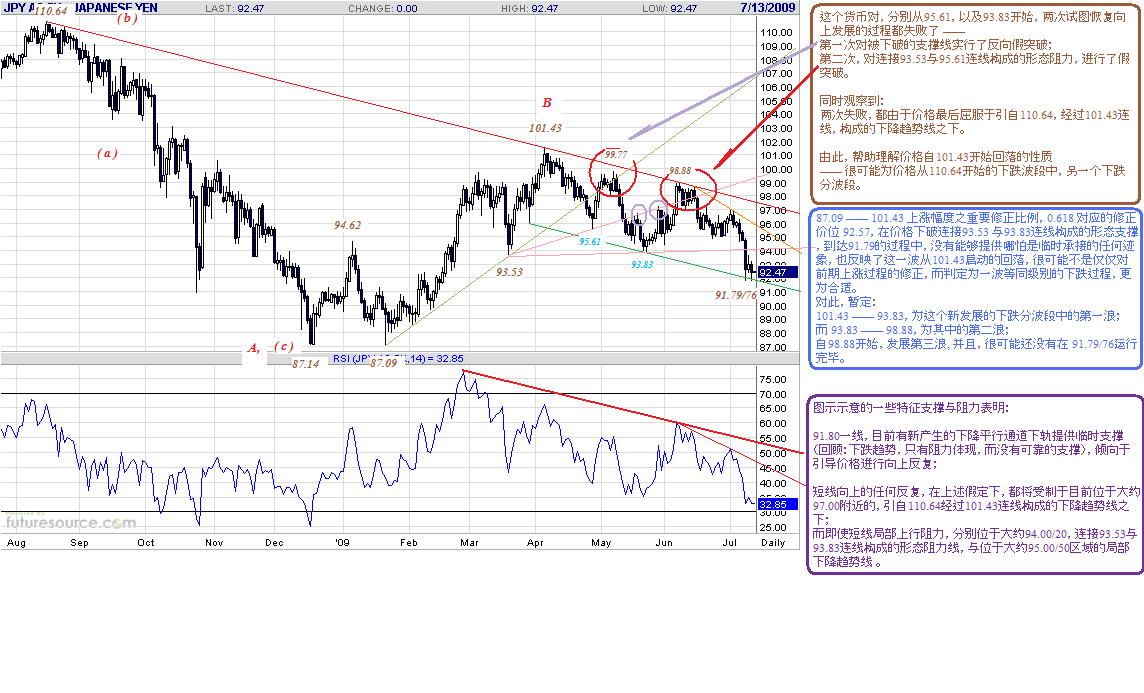Click the blue 95.61 label

coord(590,241)
